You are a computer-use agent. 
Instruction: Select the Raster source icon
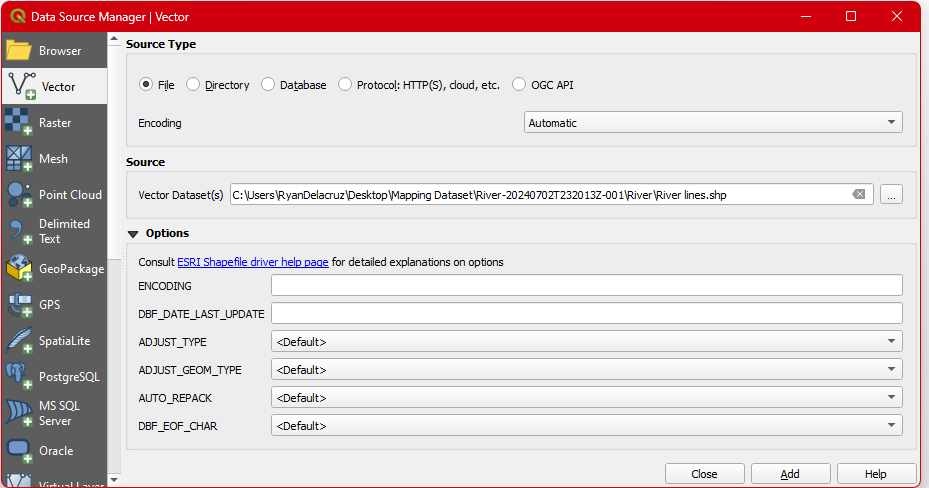click(19, 123)
